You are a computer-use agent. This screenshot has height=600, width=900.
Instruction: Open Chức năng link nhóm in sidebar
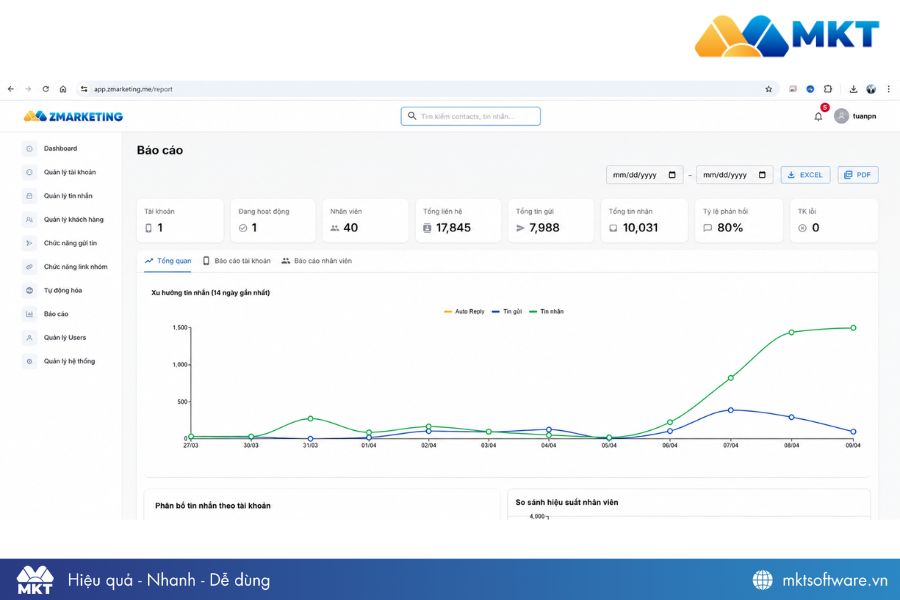[75, 267]
